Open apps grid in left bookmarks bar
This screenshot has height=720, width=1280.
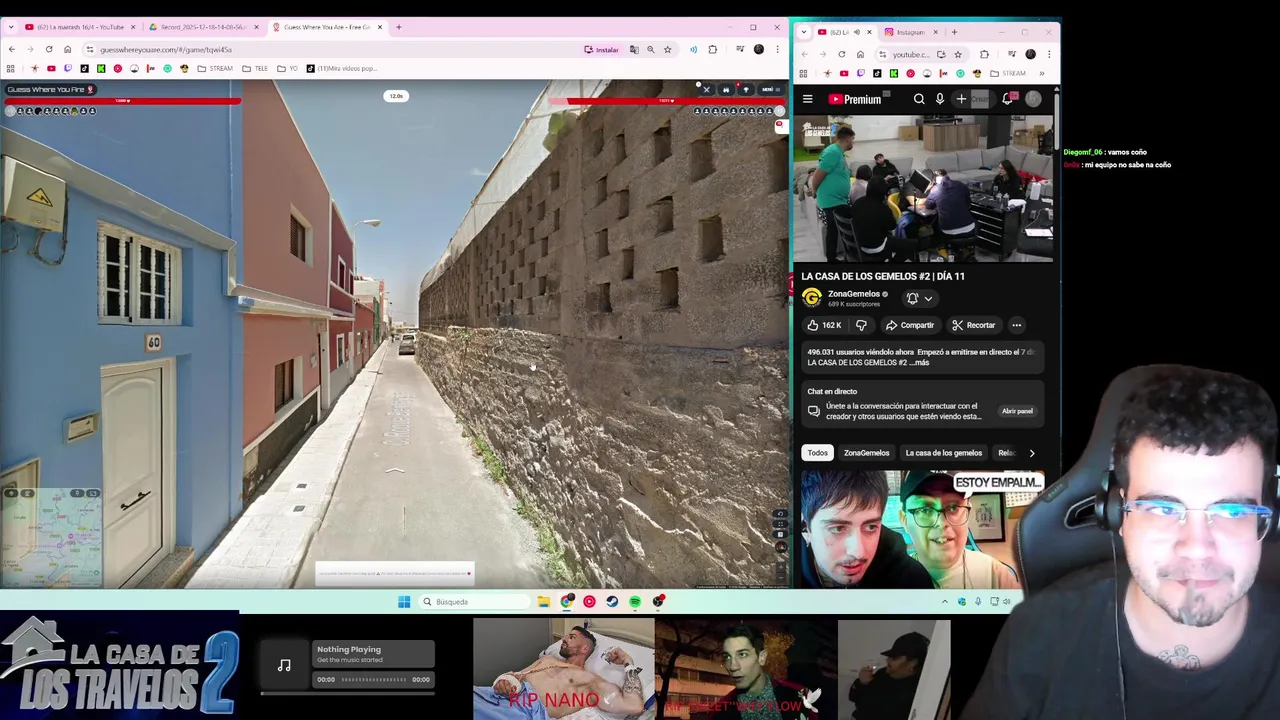pyautogui.click(x=11, y=68)
